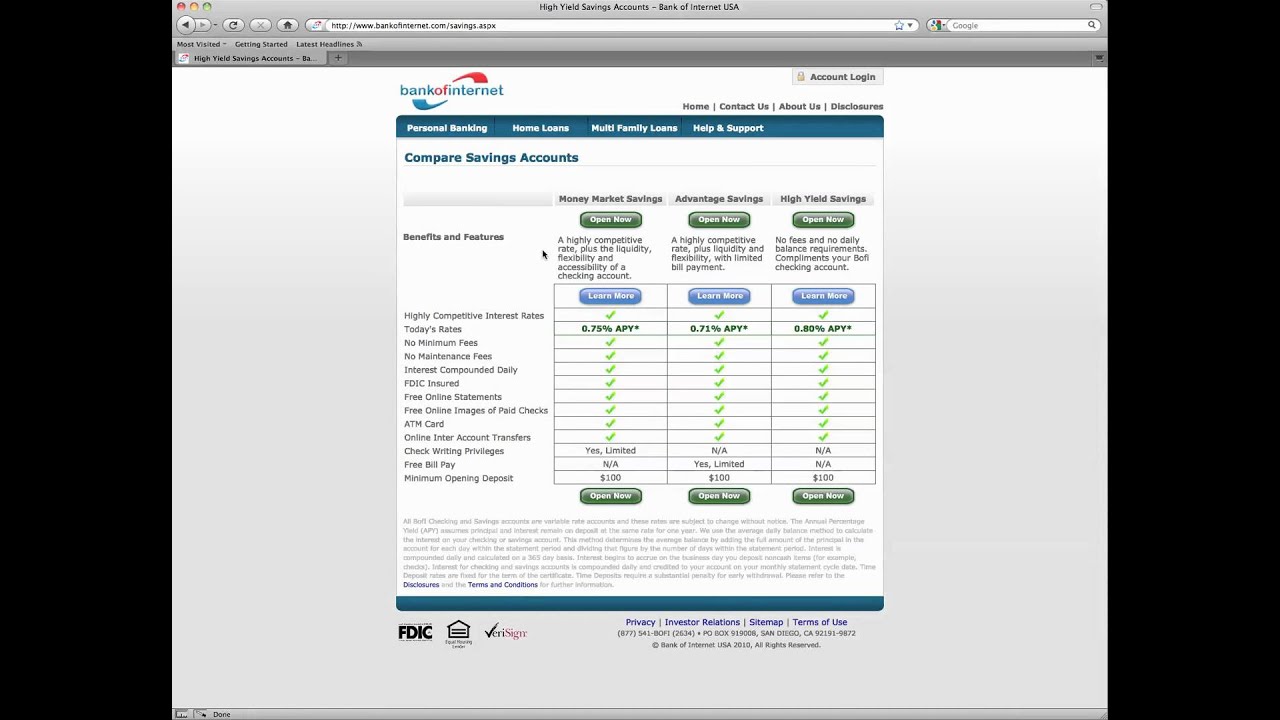Open Personal Banking menu

point(447,128)
